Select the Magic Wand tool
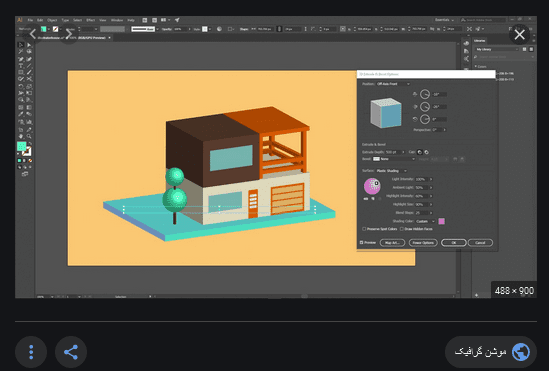549x371 pixels. tap(21, 51)
